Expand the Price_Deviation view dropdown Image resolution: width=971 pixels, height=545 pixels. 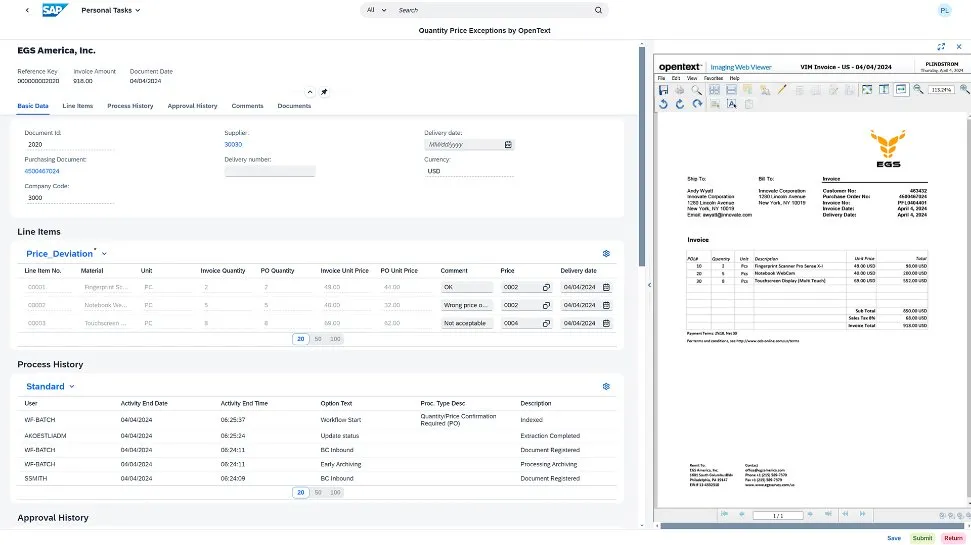[x=104, y=254]
